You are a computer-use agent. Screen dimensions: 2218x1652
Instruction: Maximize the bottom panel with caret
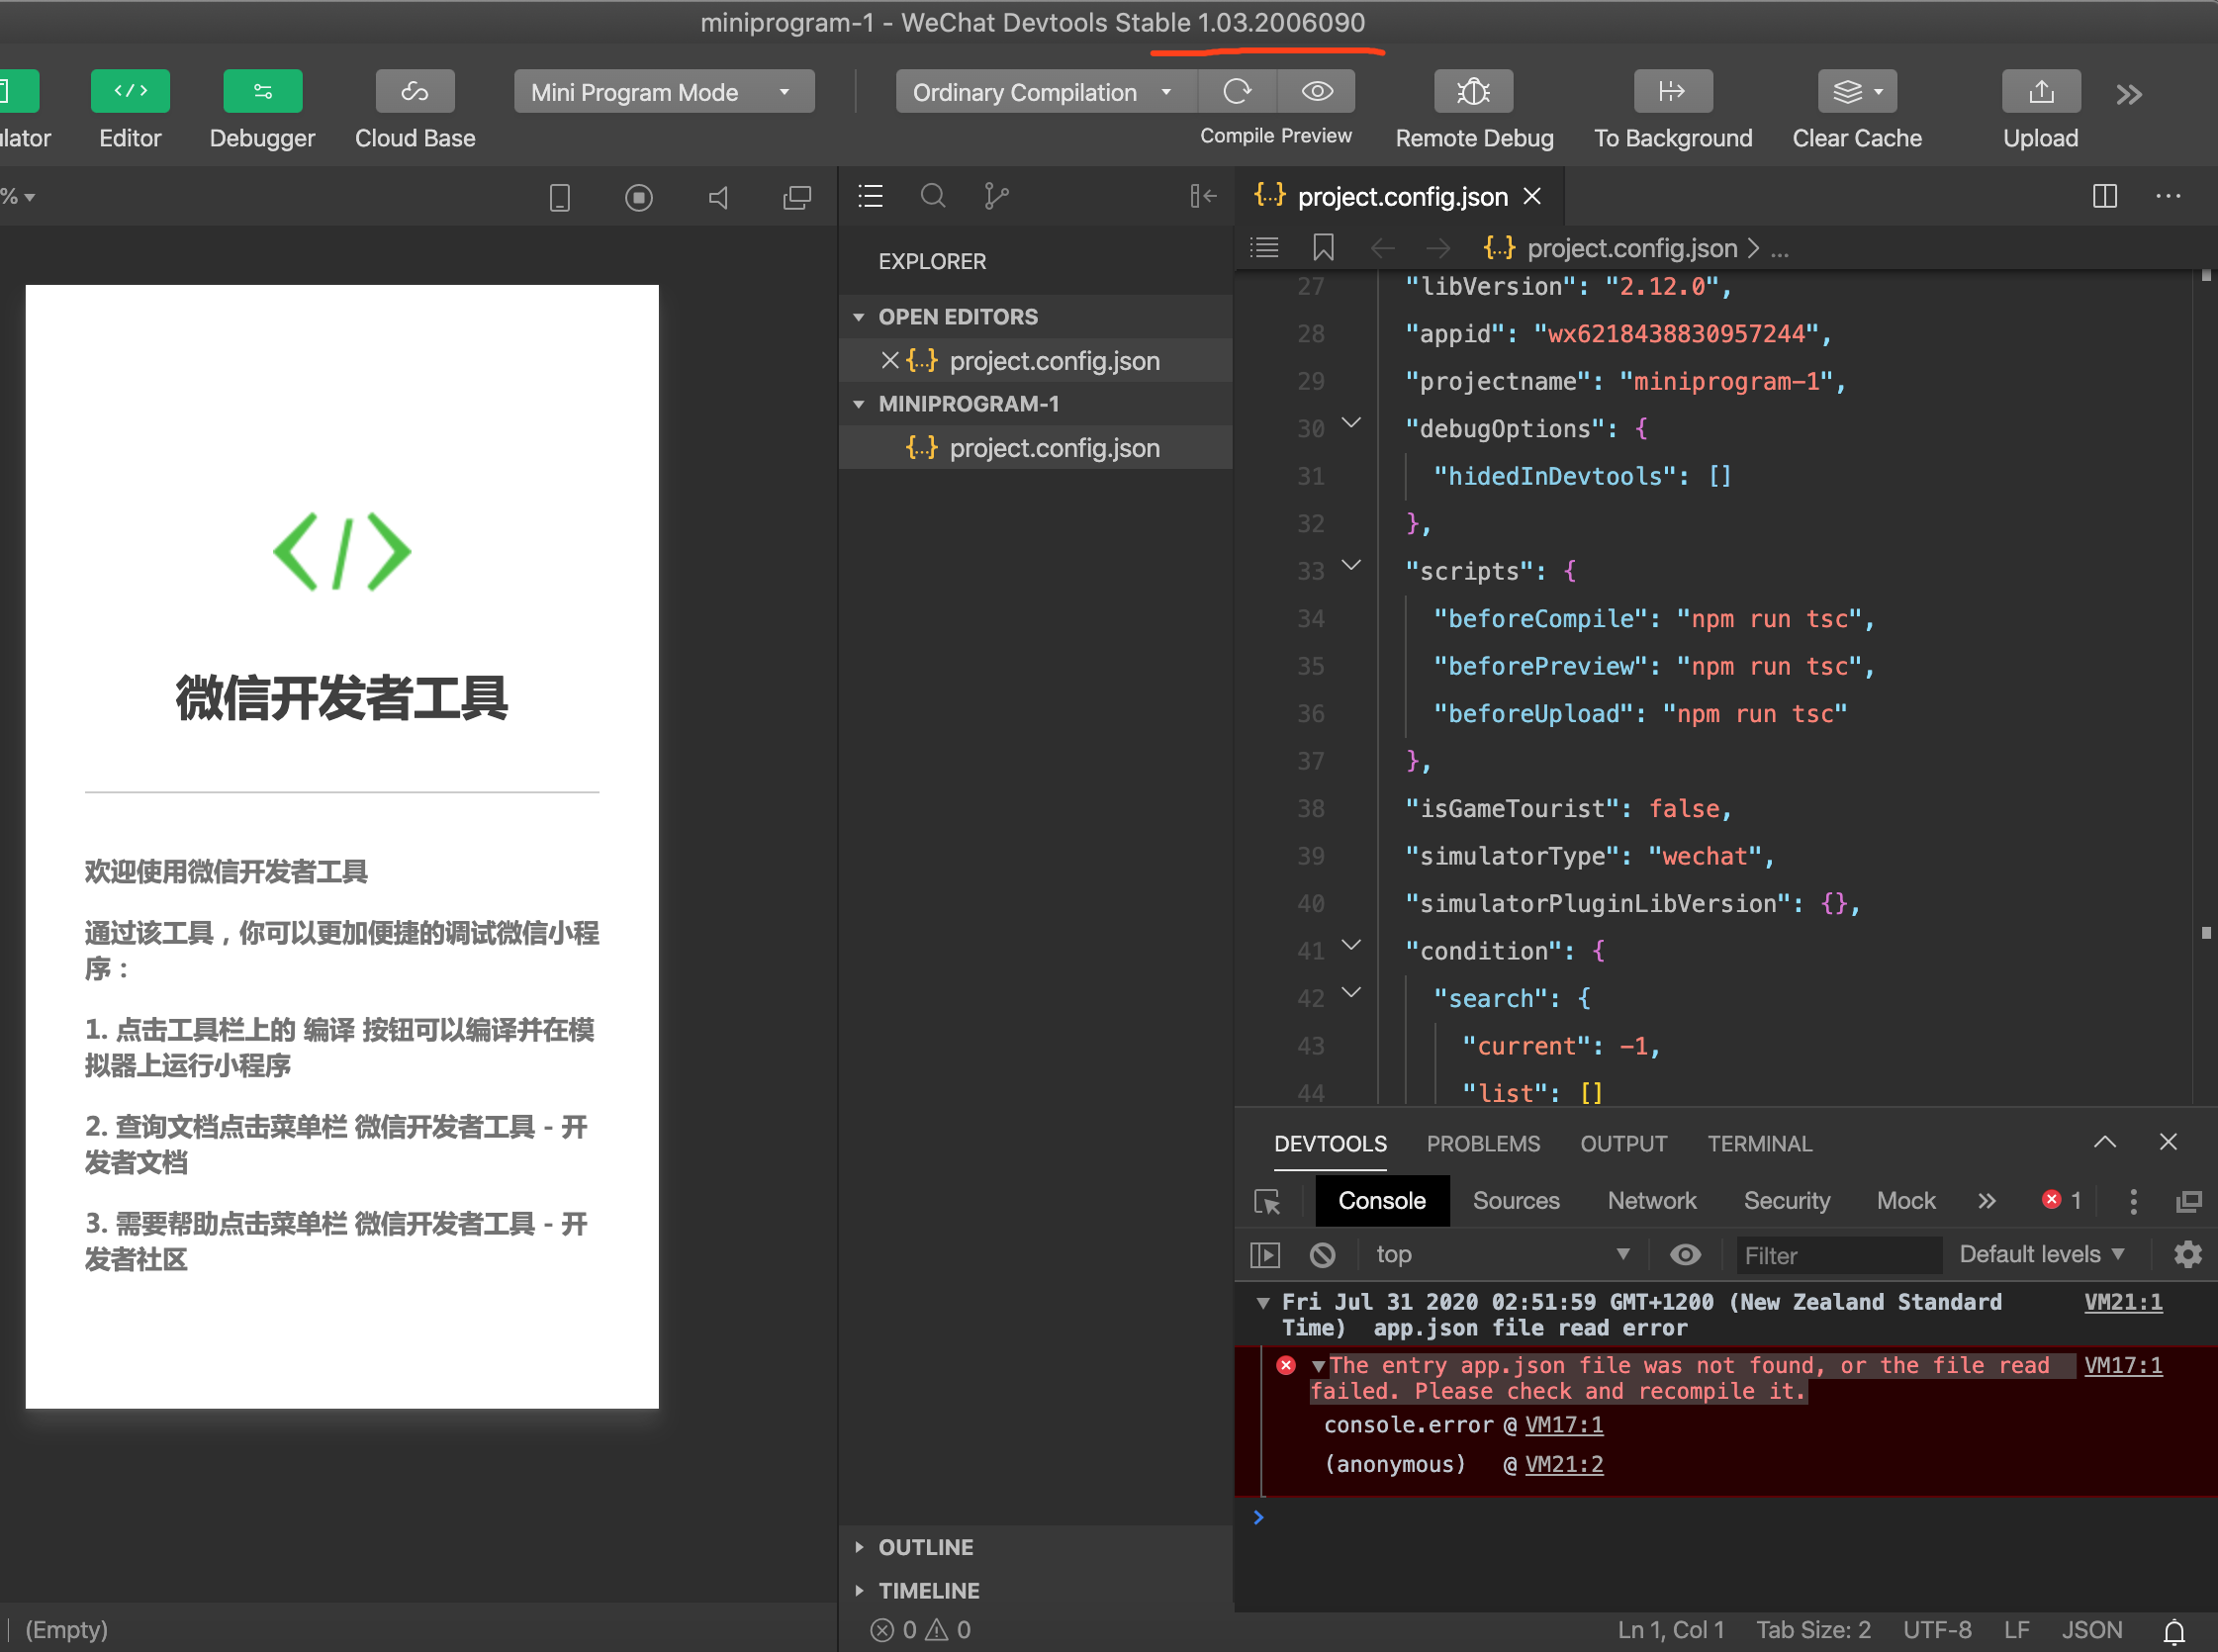pyautogui.click(x=2105, y=1142)
